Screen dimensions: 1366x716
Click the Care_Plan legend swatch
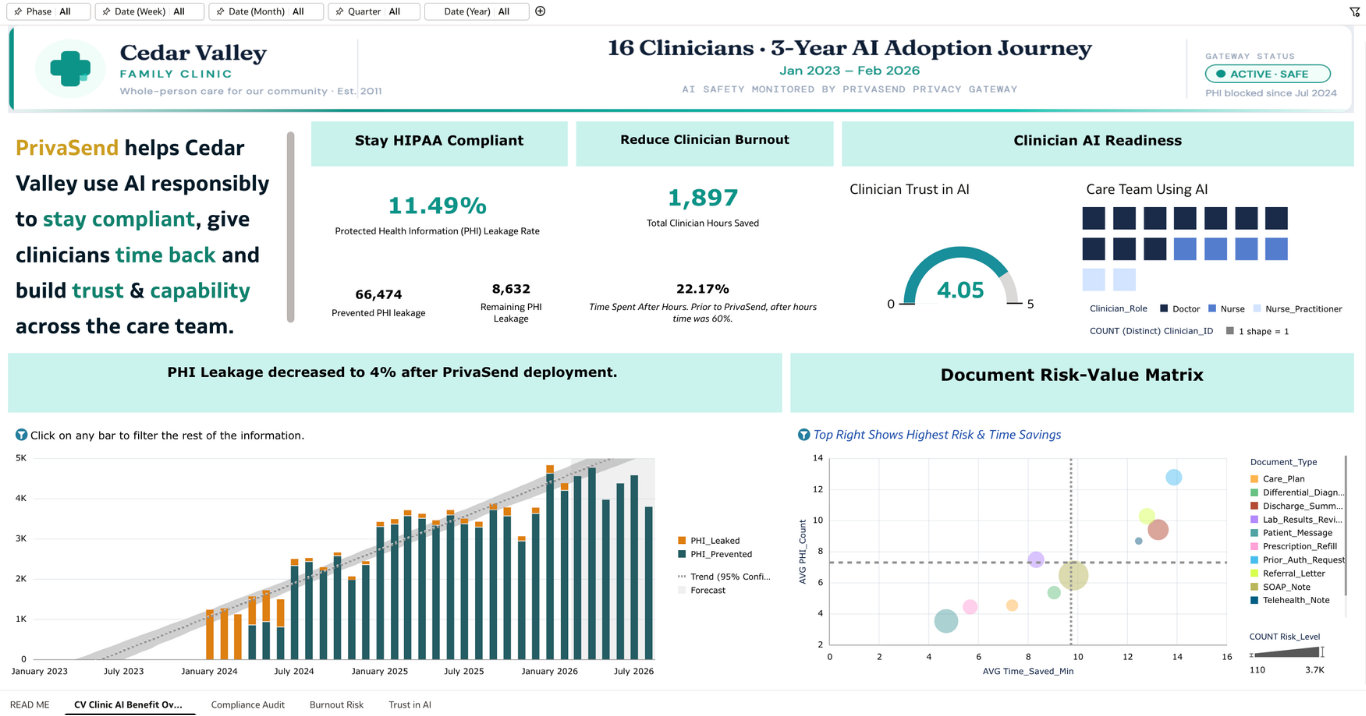point(1254,479)
